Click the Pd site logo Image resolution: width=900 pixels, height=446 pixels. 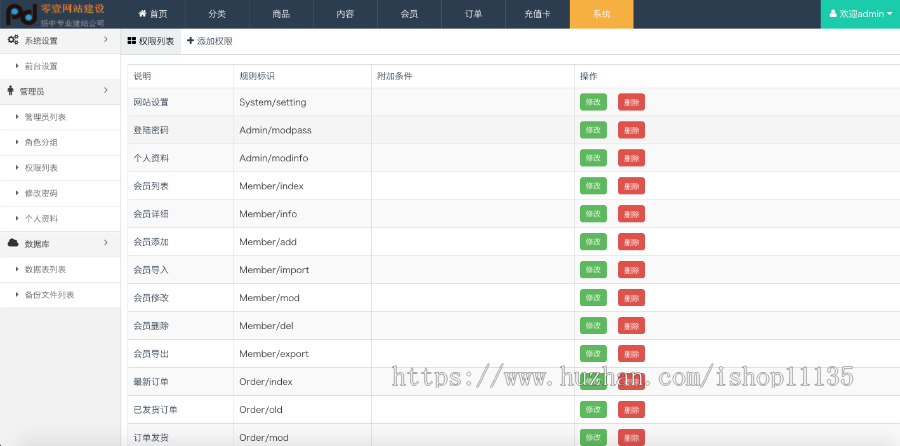click(x=21, y=14)
